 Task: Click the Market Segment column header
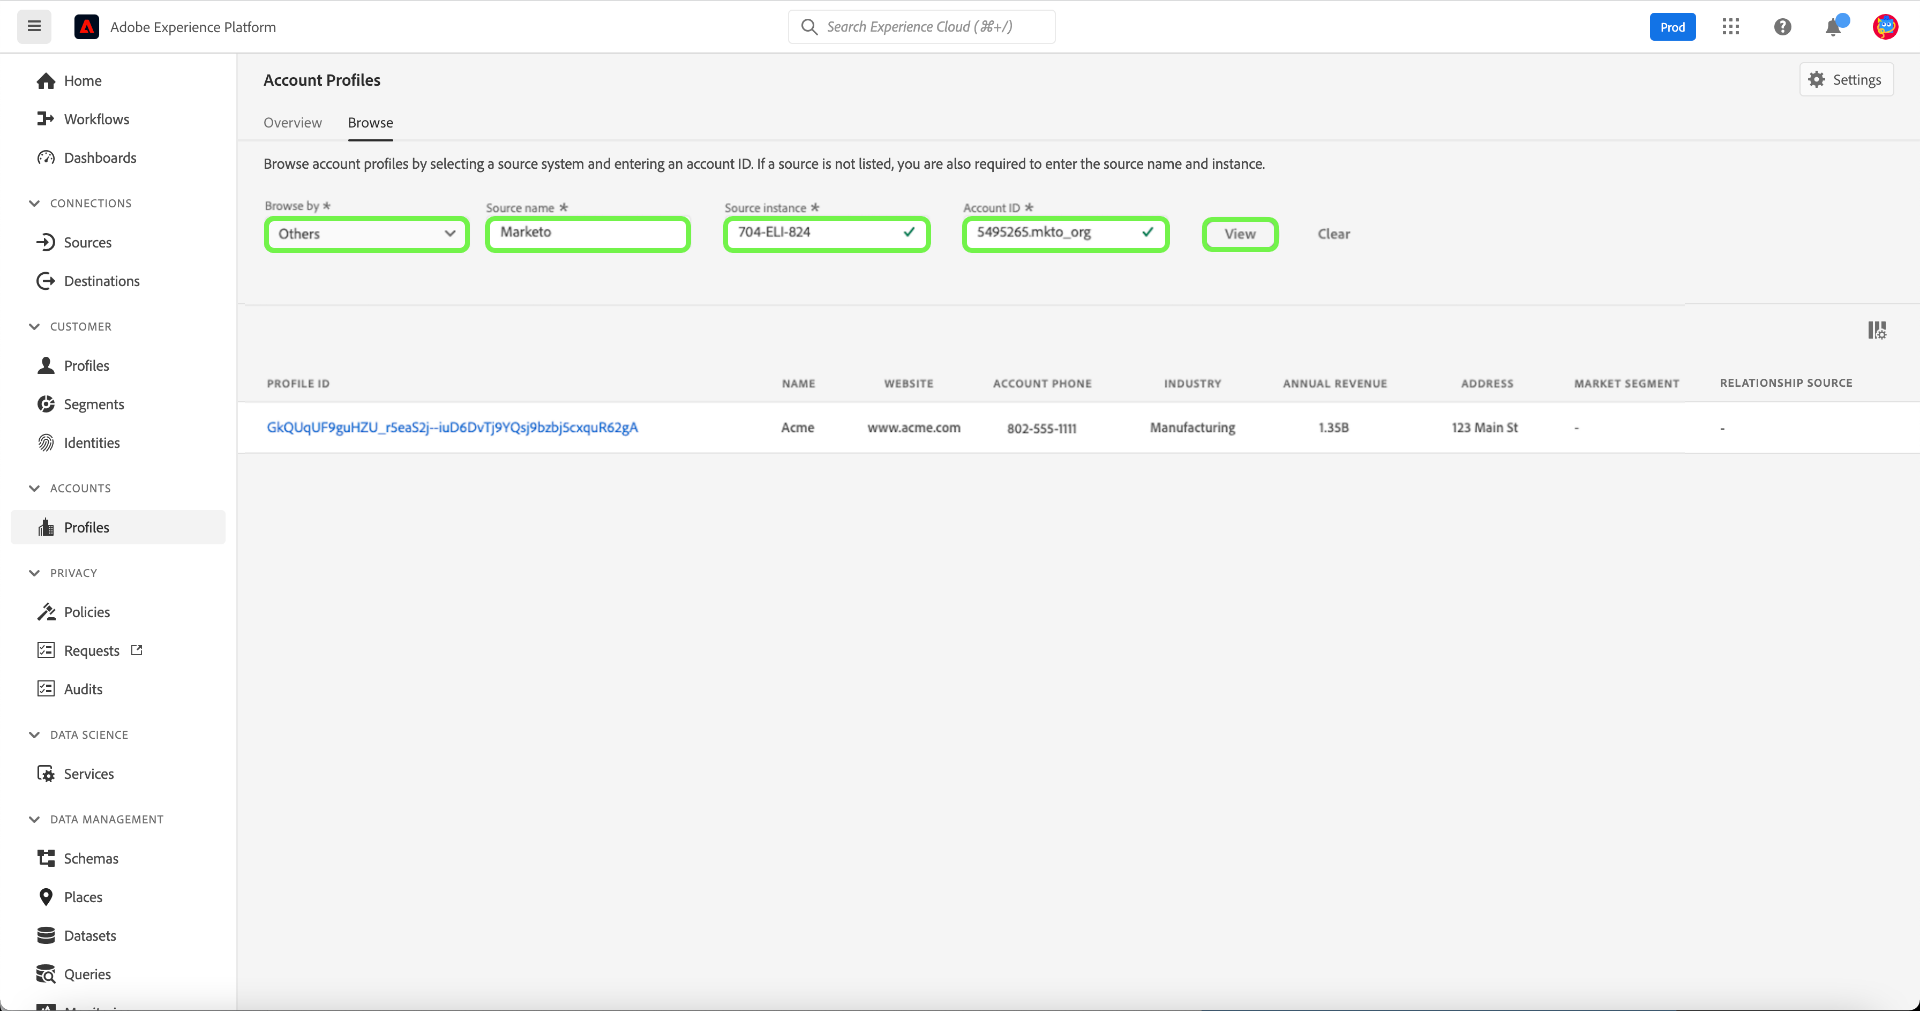click(1627, 384)
